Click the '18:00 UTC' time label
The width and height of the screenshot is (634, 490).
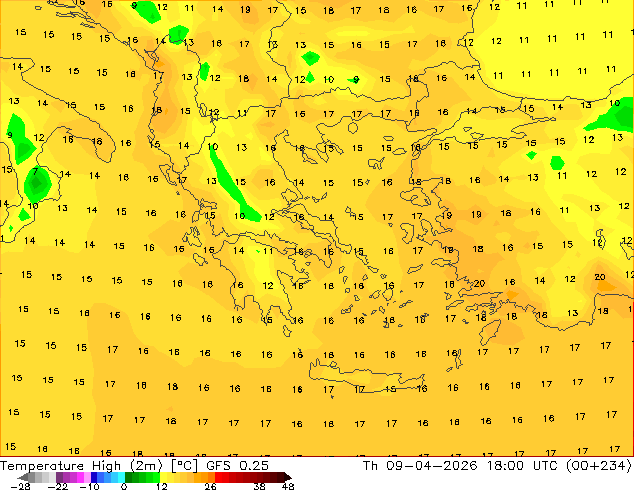coord(524,466)
